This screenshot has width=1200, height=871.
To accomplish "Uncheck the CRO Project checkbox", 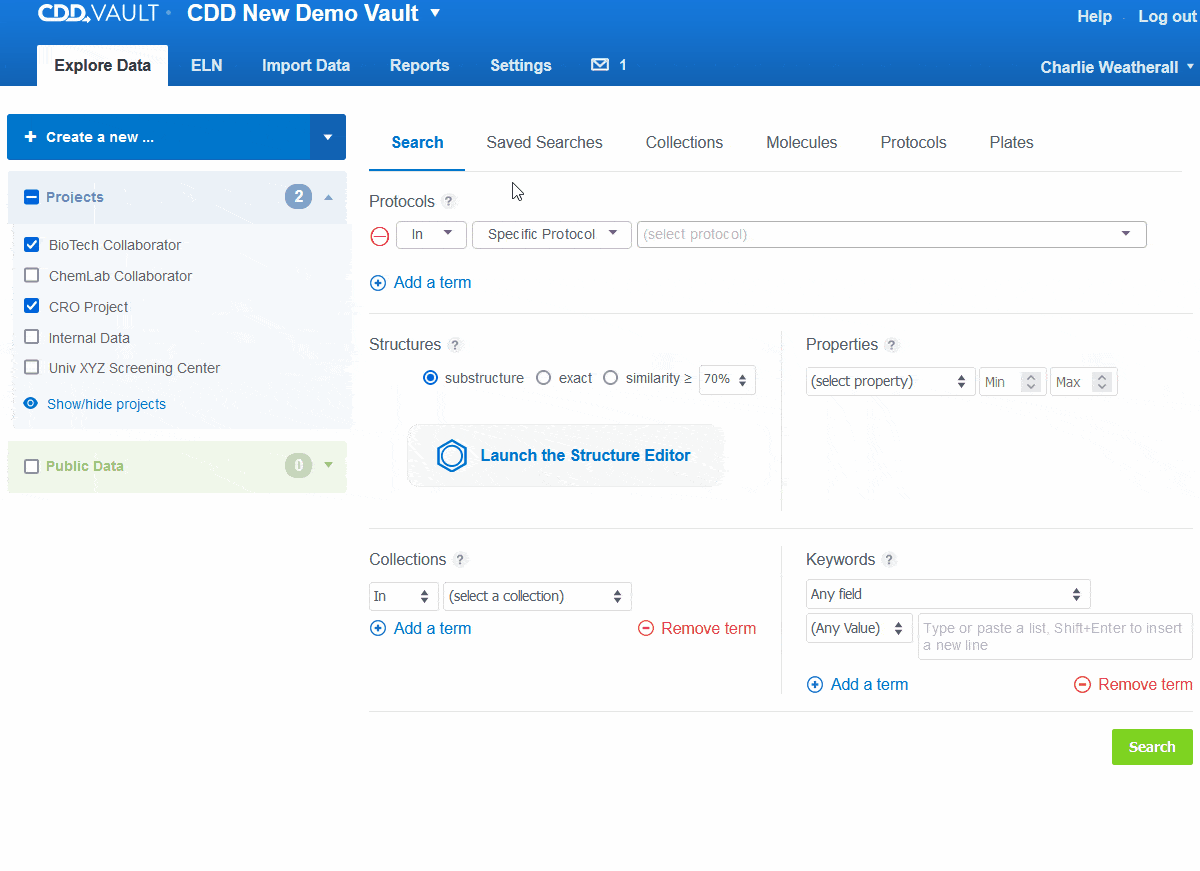I will [x=31, y=307].
